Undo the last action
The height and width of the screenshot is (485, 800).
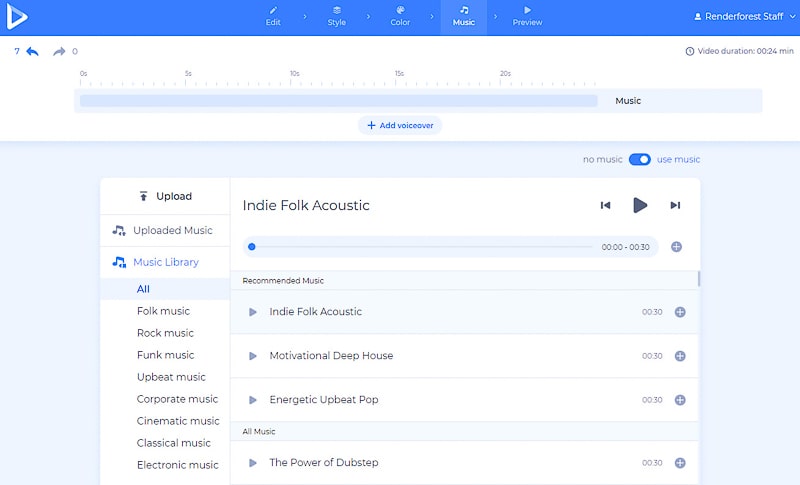[x=33, y=51]
